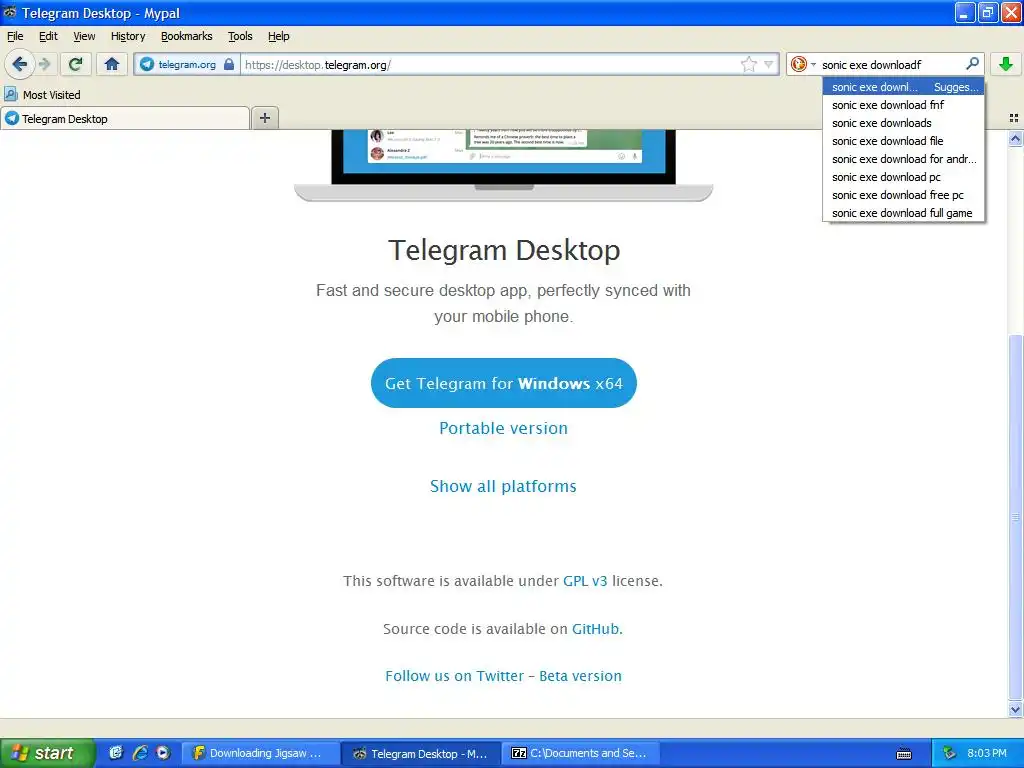The image size is (1024, 768).
Task: Go back with the Back arrow button
Action: [x=20, y=64]
